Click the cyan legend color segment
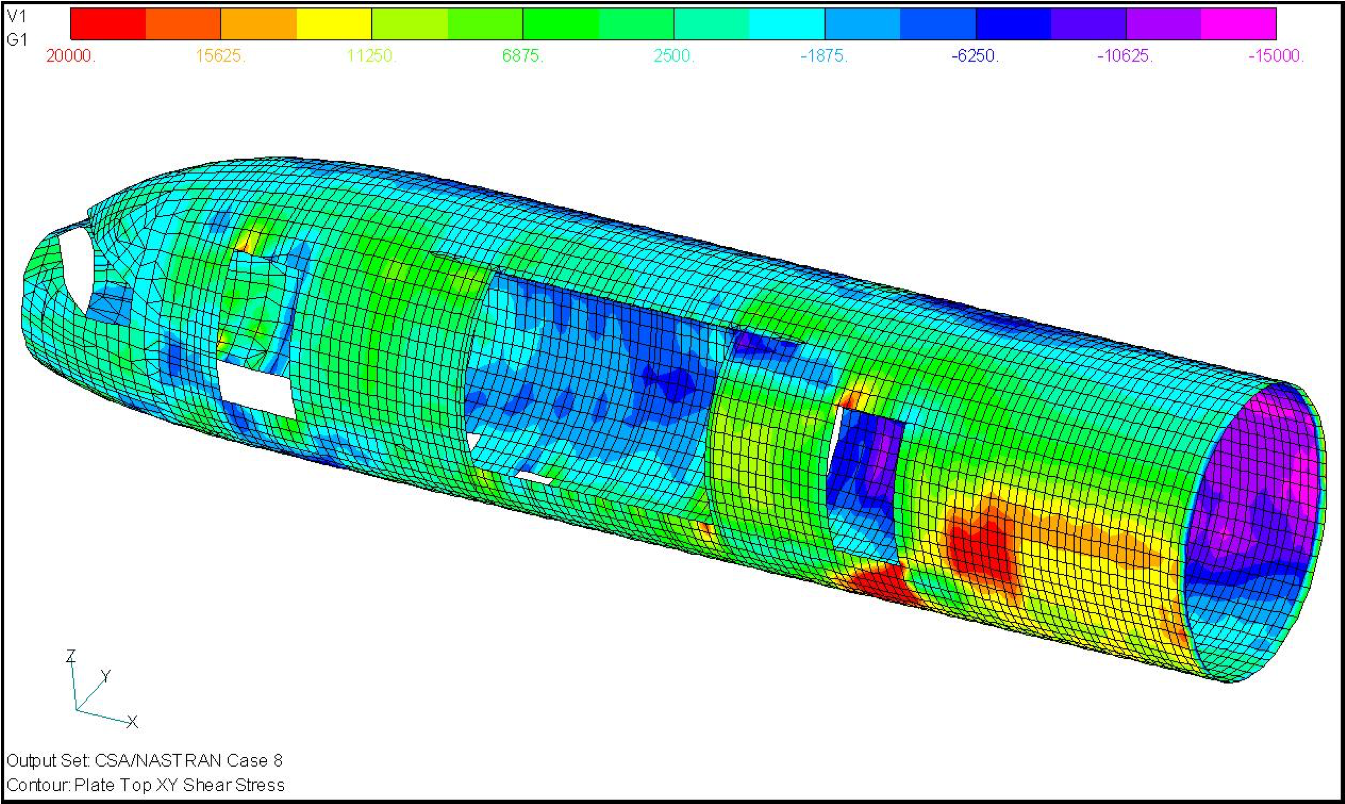 point(787,23)
